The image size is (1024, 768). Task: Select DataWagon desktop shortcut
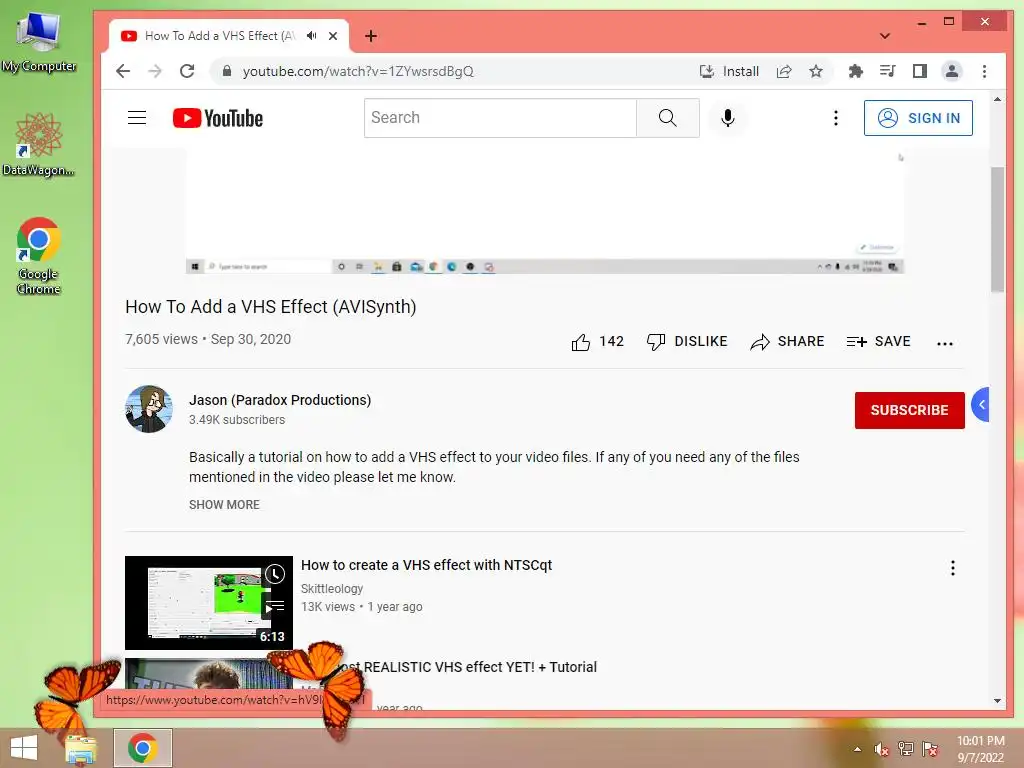[39, 144]
